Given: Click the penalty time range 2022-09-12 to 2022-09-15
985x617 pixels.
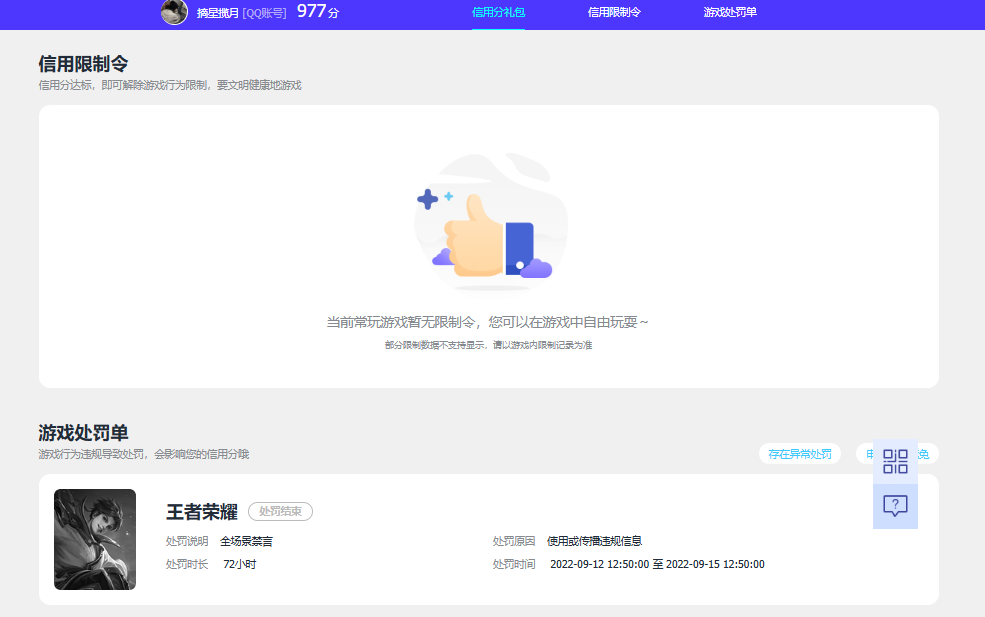Looking at the screenshot, I should pos(657,564).
